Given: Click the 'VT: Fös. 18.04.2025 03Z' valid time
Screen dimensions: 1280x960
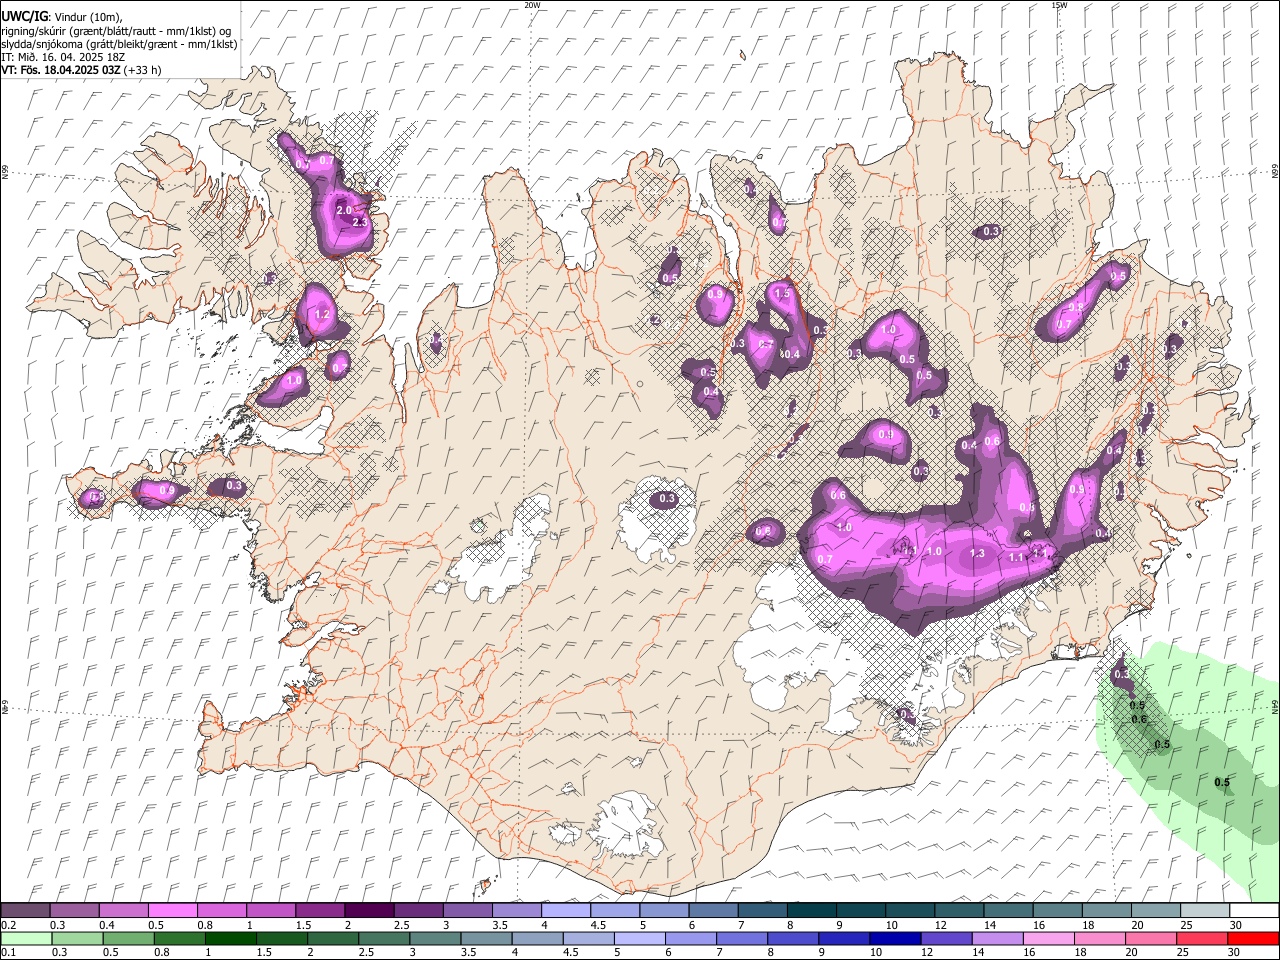Looking at the screenshot, I should point(61,70).
